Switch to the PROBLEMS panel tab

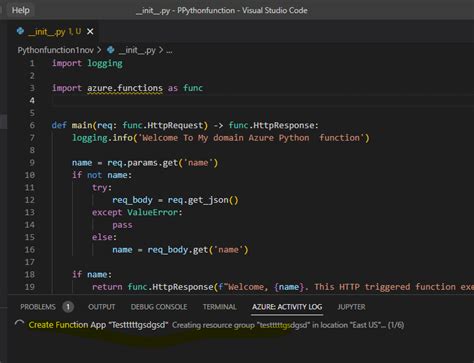point(38,307)
